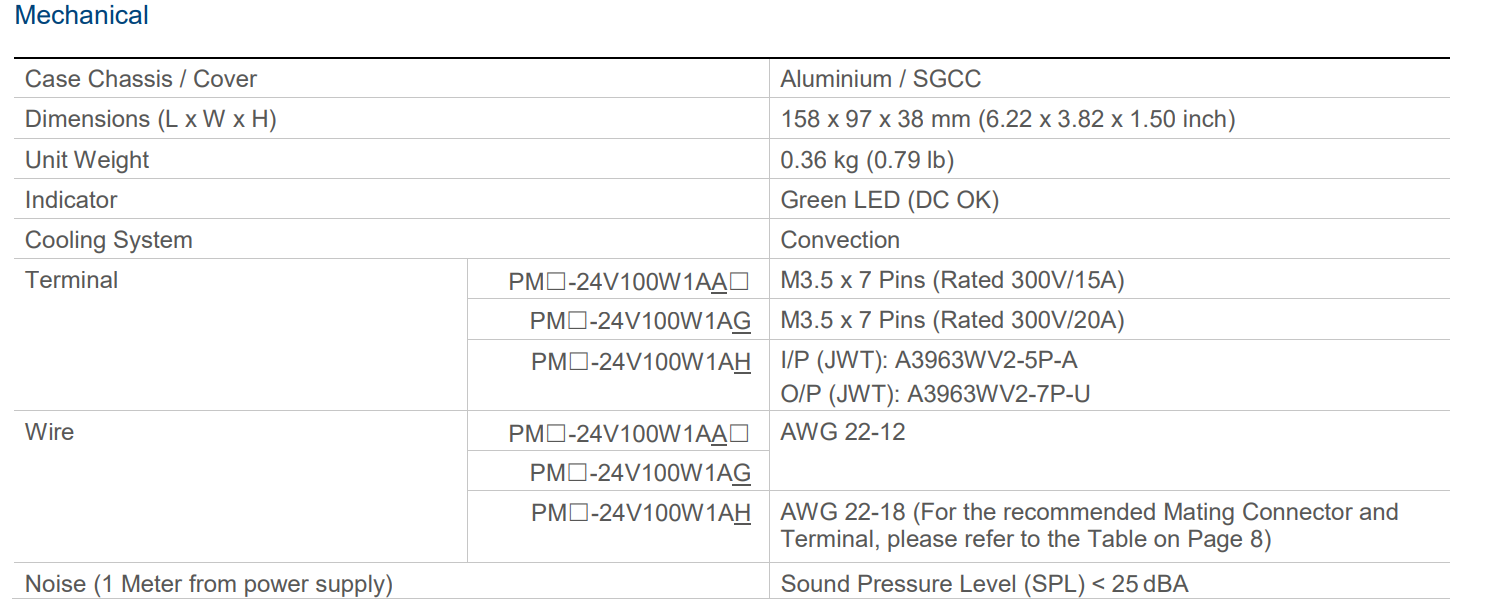Click the "Dimensions (L x W x H)" label
Screen dimensions: 1493x612
[151, 119]
